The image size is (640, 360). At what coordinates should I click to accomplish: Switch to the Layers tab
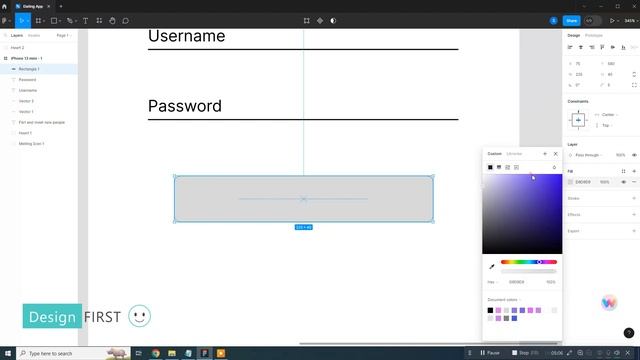click(17, 36)
